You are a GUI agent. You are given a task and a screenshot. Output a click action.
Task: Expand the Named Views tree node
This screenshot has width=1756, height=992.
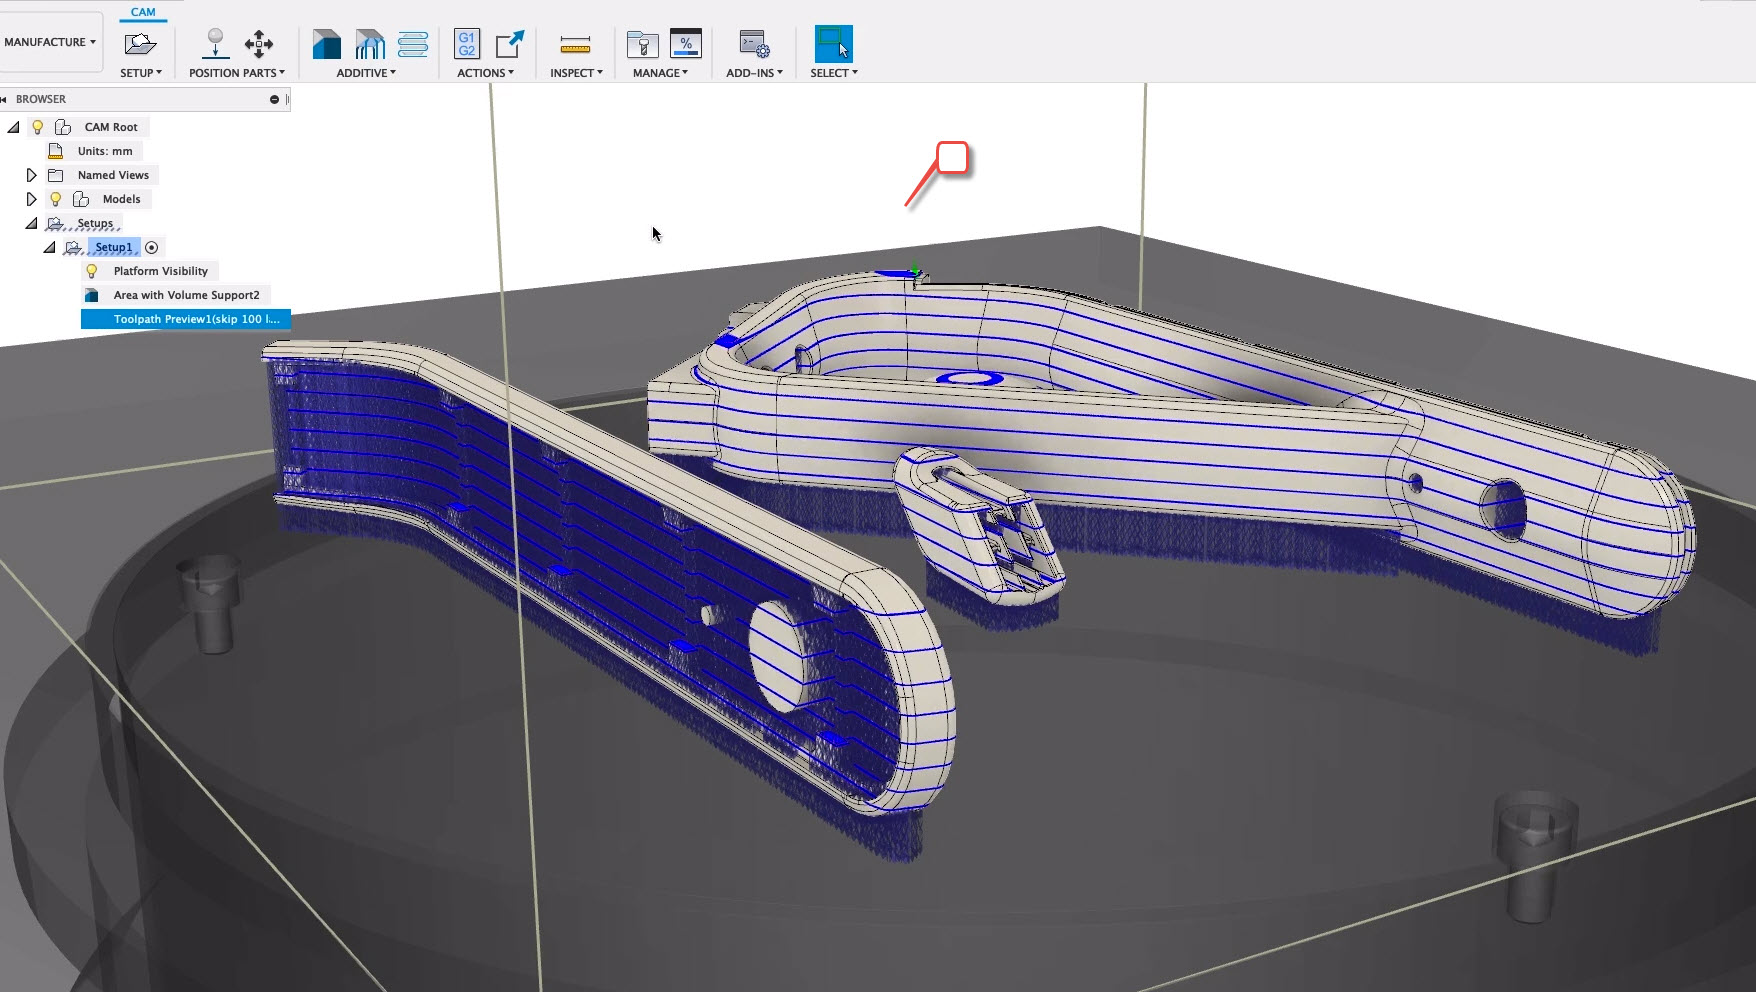(31, 175)
